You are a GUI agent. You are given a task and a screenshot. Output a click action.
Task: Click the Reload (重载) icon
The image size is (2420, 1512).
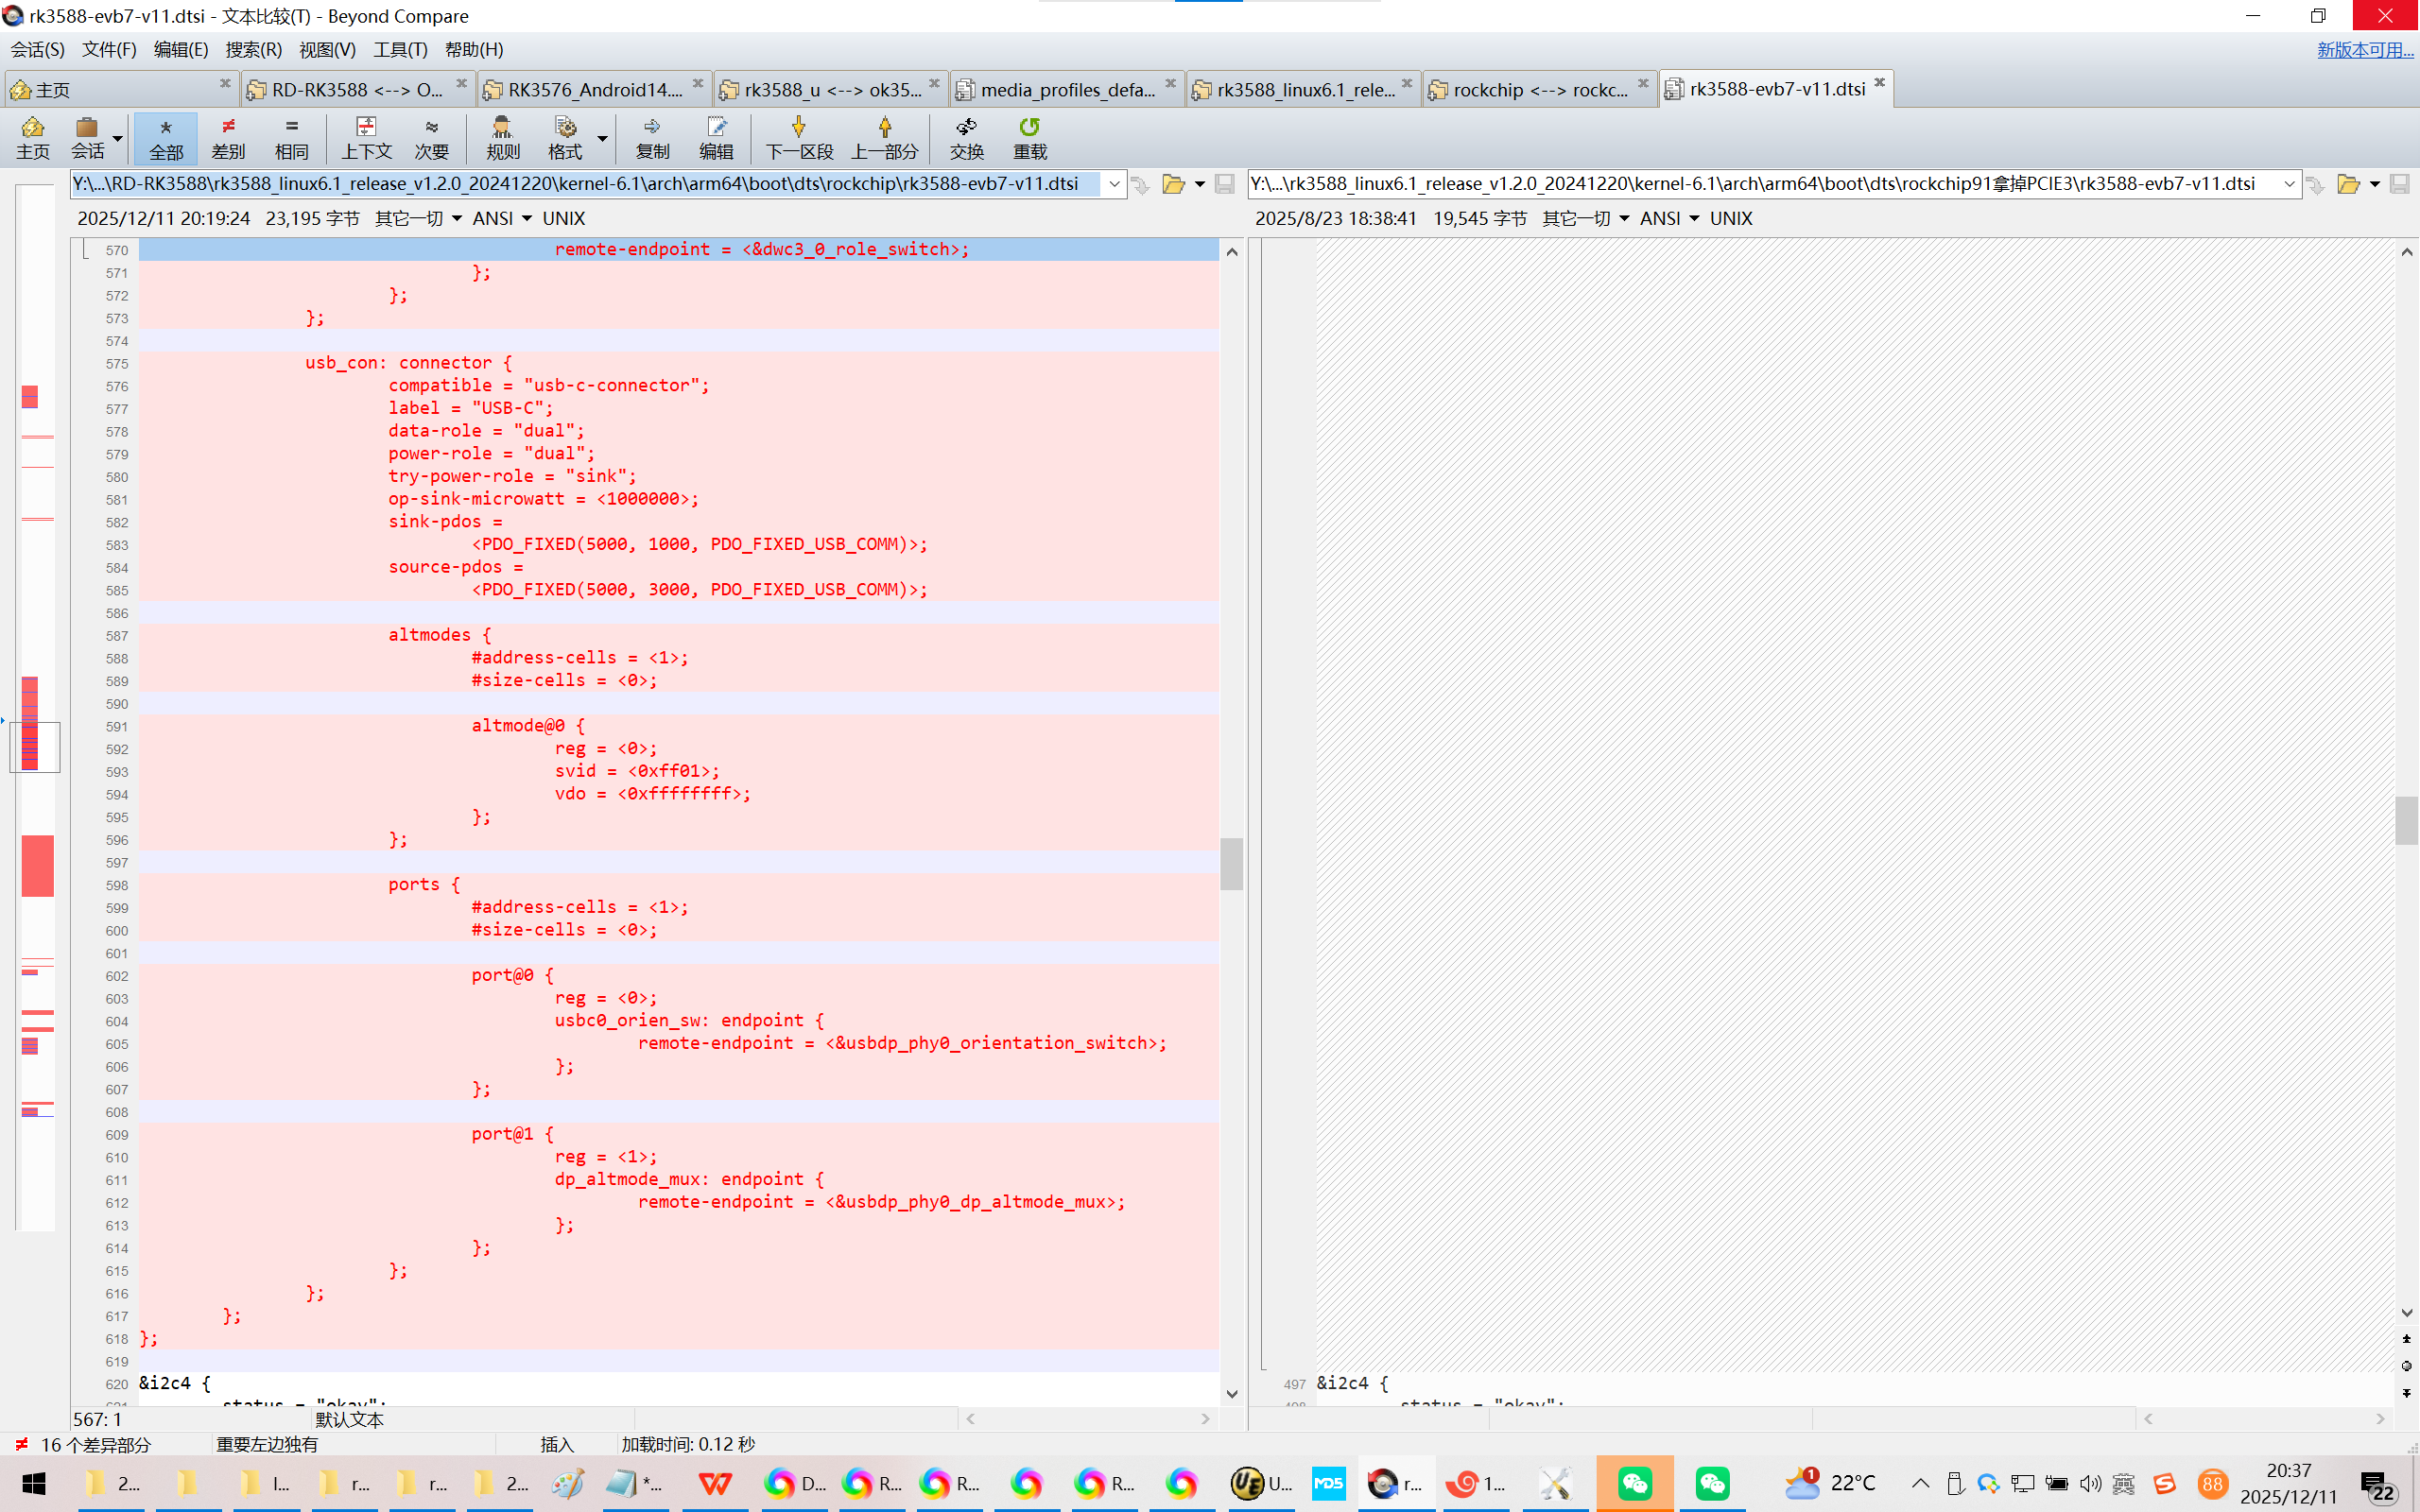[x=1029, y=137]
